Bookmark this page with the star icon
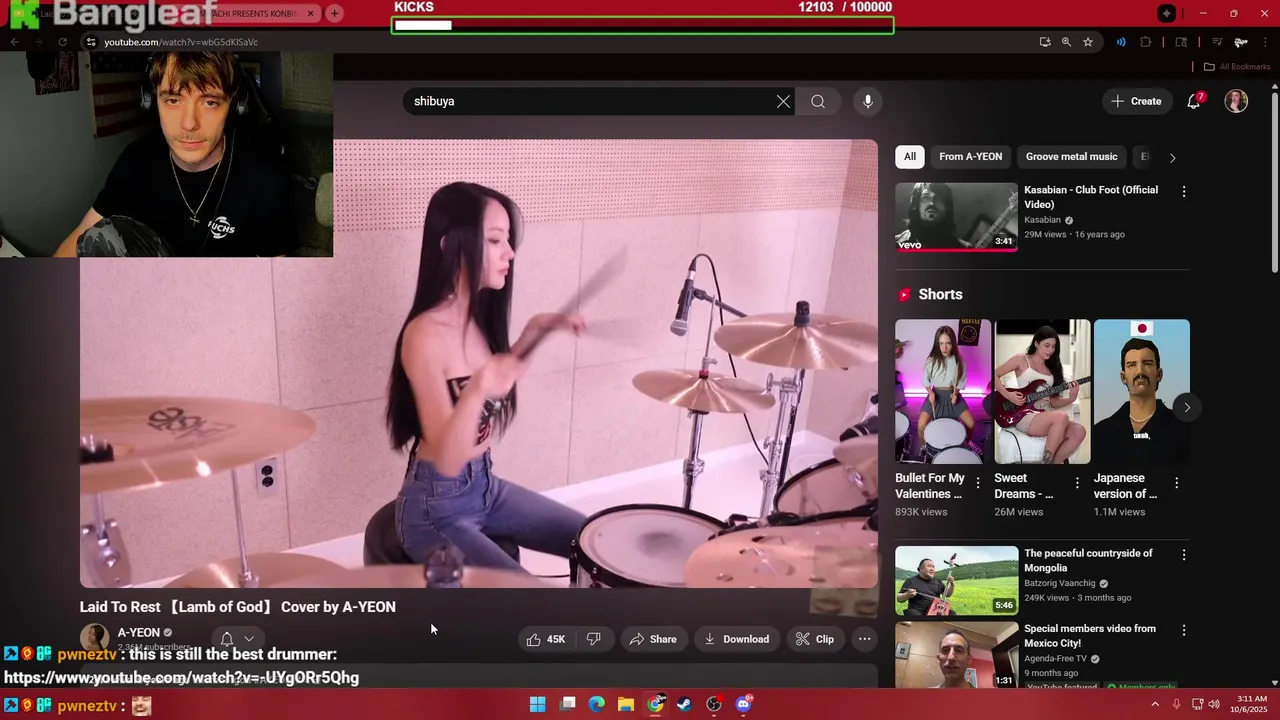Viewport: 1280px width, 720px height. pos(1088,42)
